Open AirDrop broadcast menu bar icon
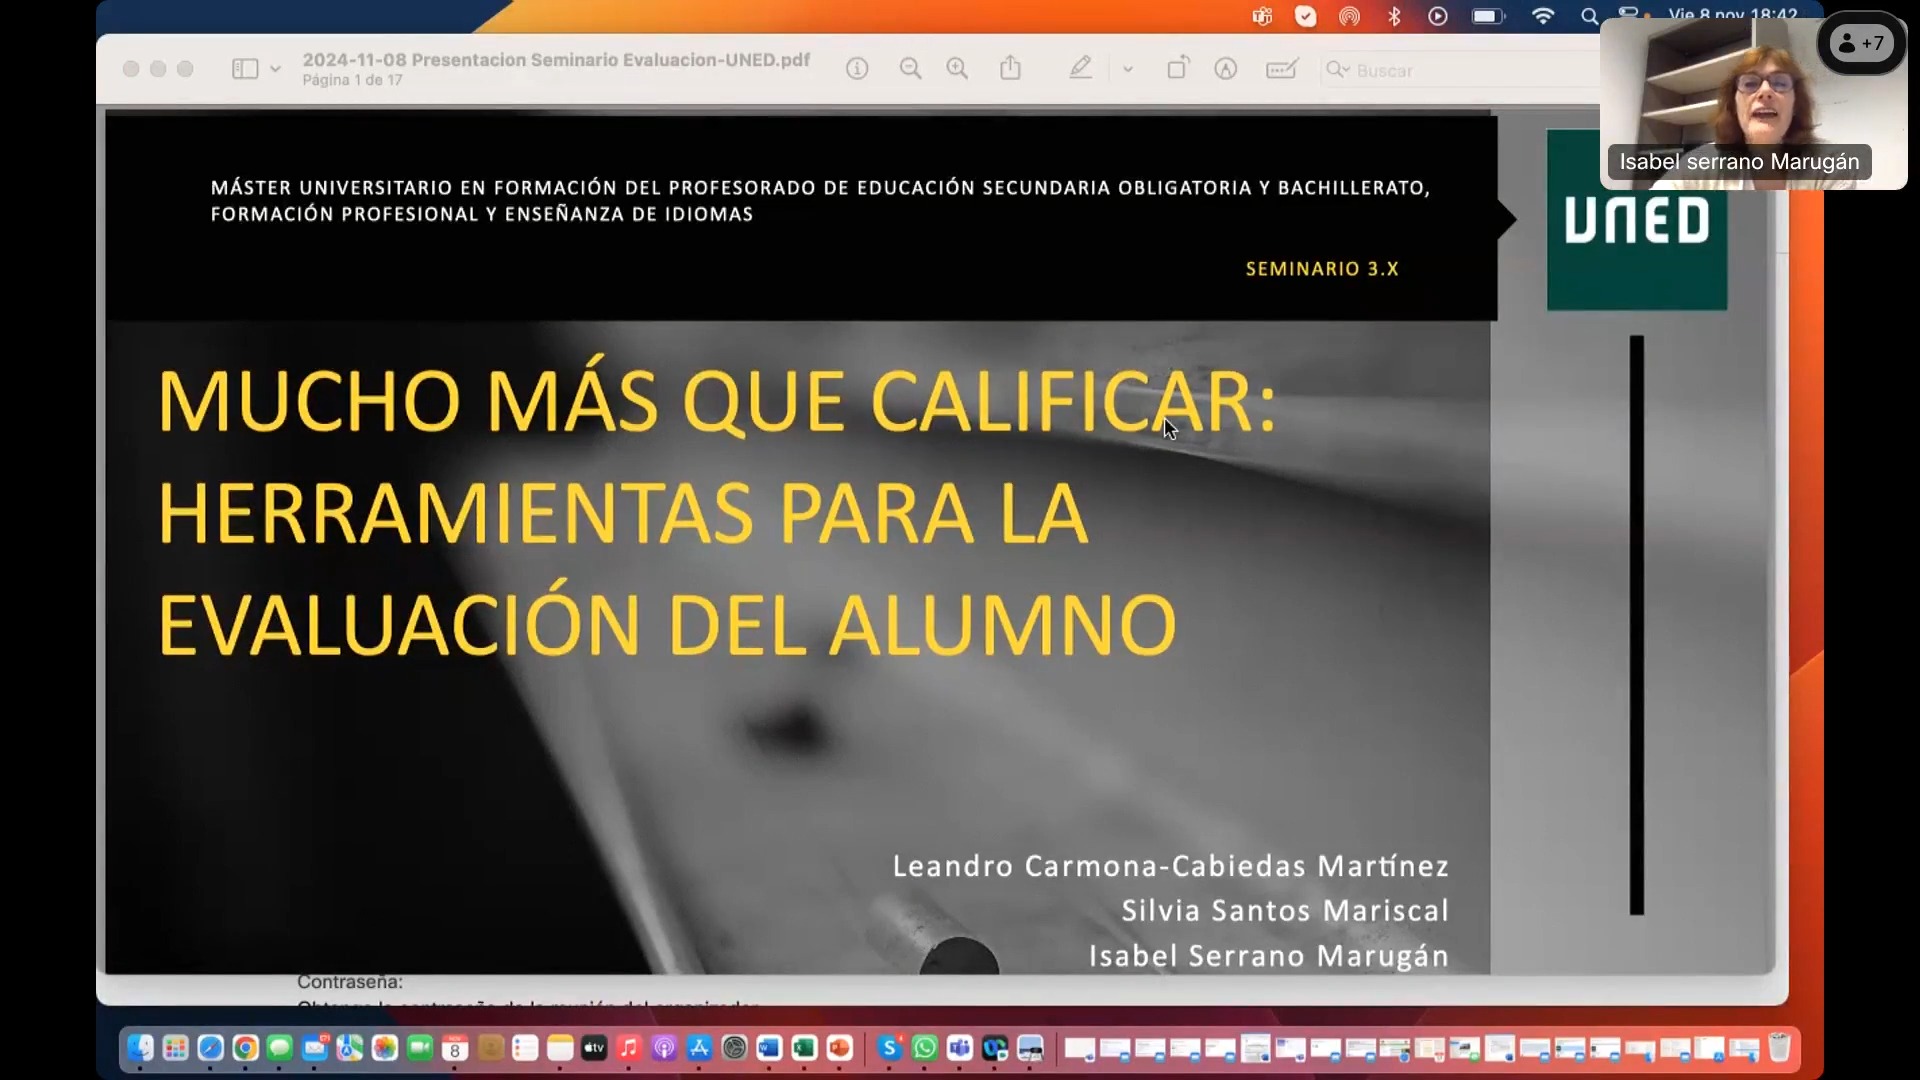The width and height of the screenshot is (1920, 1080). coord(1349,16)
